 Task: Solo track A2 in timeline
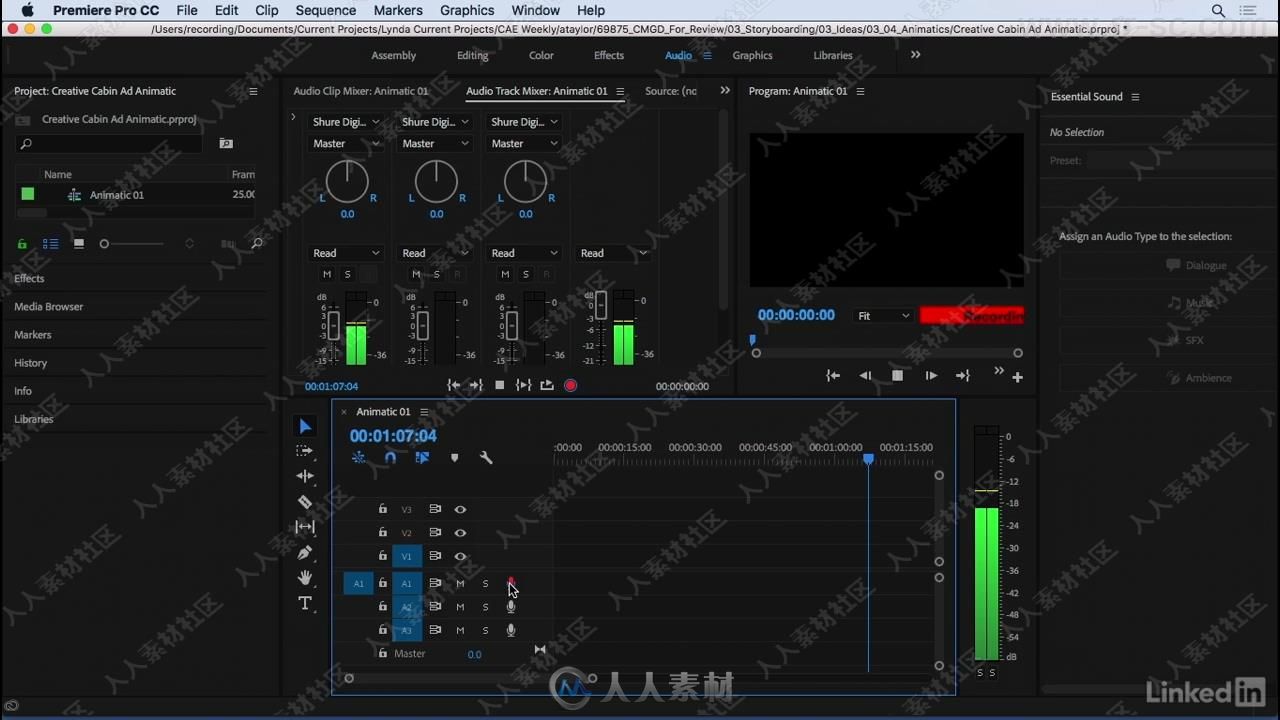coord(486,607)
